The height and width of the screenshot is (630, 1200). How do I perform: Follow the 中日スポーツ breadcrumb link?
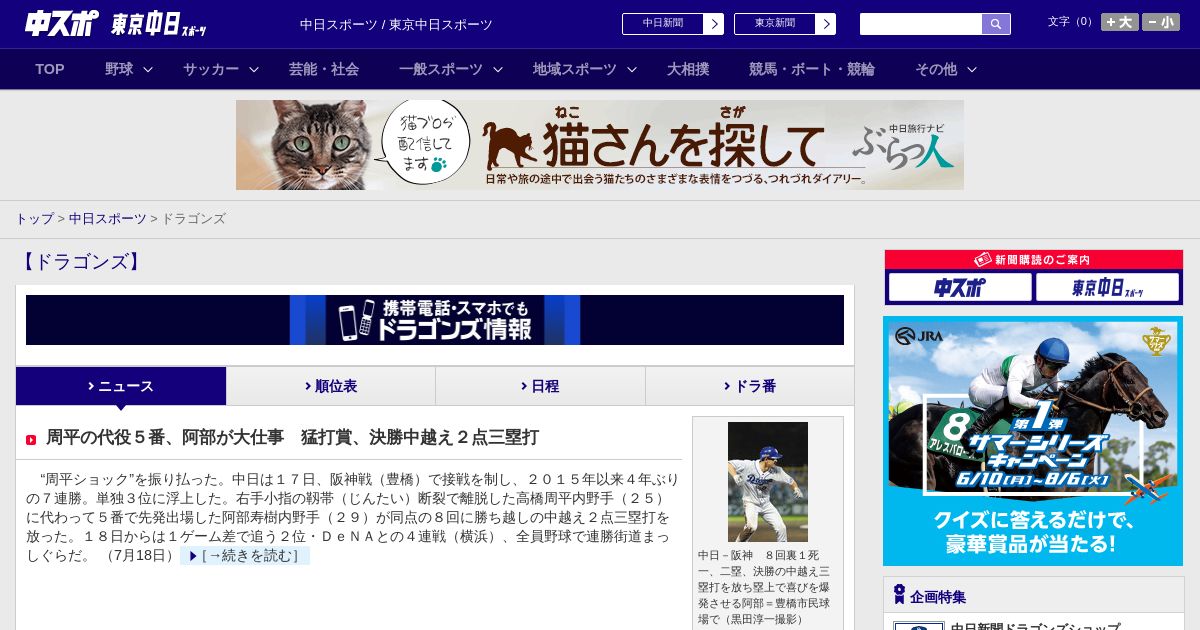(108, 218)
